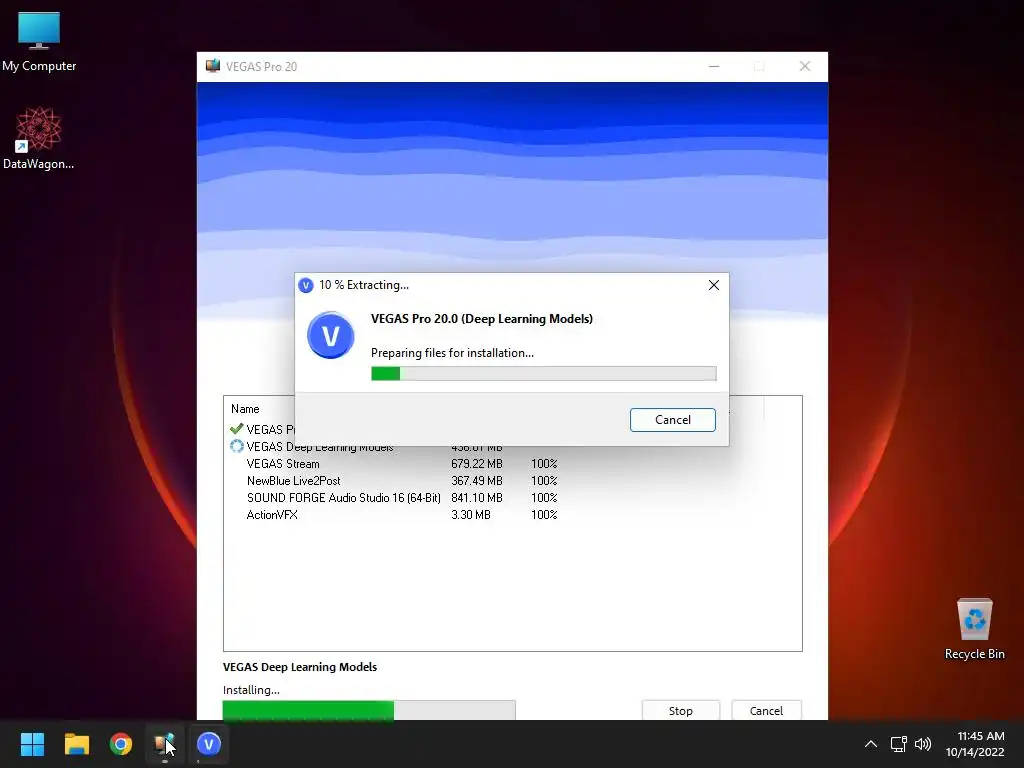Screen dimensions: 1024x768
Task: Click the Installing... status text
Action: (251, 690)
